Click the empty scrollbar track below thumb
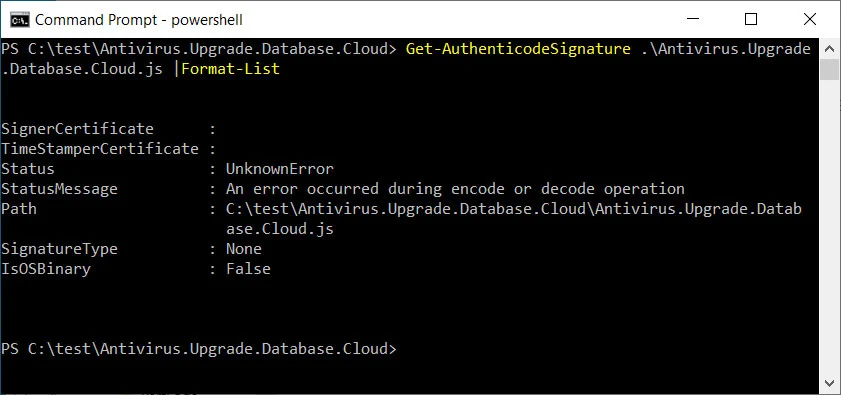Image resolution: width=841 pixels, height=395 pixels. (829, 225)
